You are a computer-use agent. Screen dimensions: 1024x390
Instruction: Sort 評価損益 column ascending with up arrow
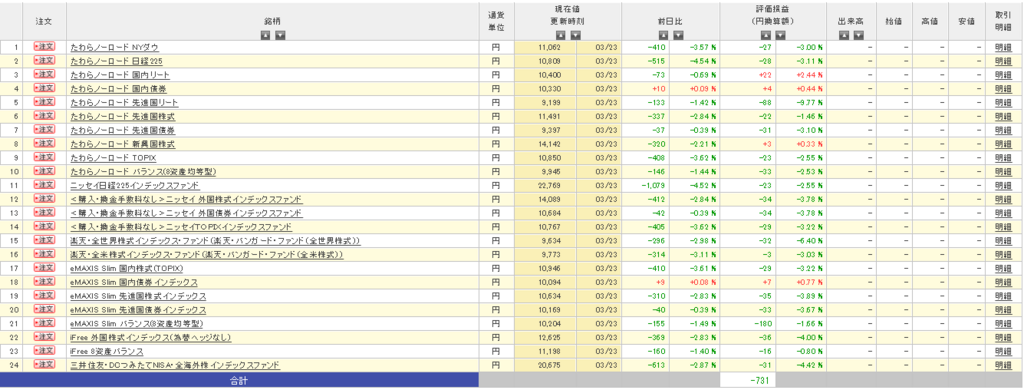click(765, 35)
